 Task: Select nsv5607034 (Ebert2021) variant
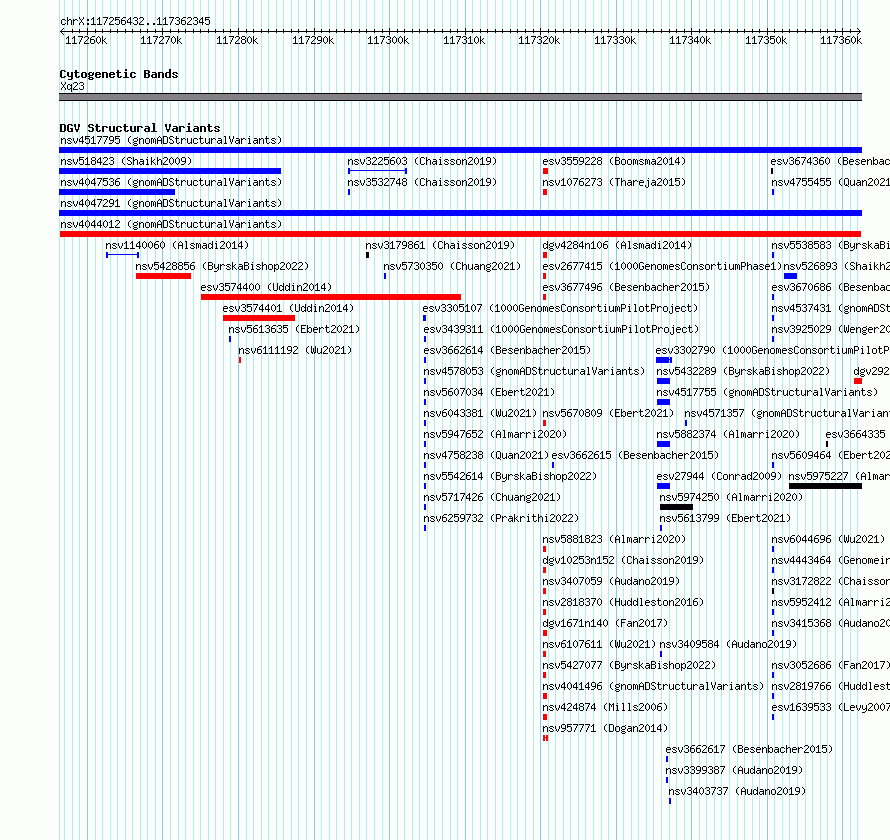coord(489,392)
